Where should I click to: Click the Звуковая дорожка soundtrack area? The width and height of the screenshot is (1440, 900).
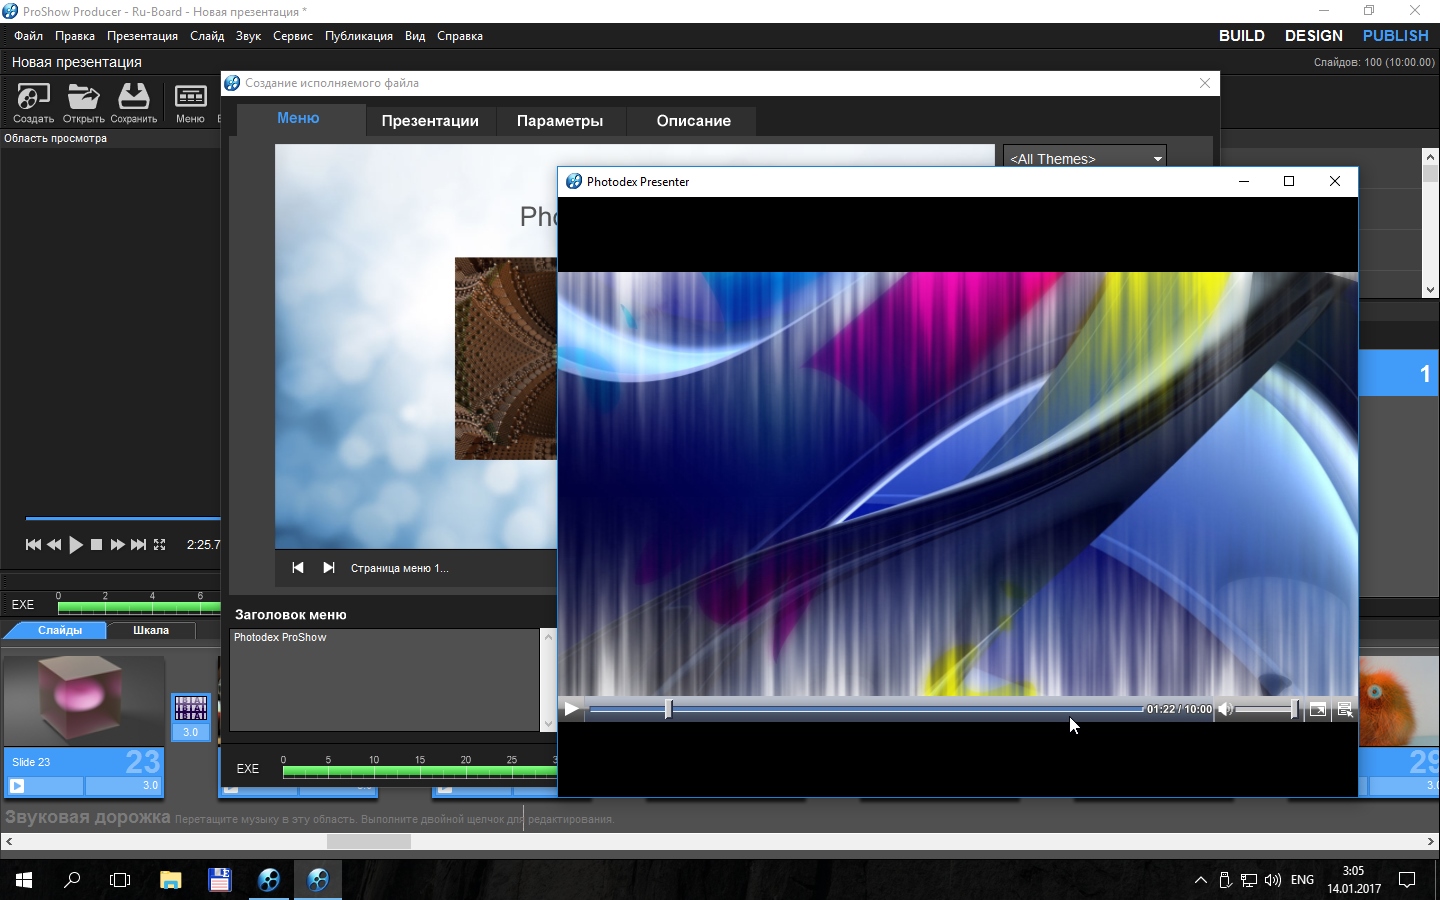(x=720, y=818)
